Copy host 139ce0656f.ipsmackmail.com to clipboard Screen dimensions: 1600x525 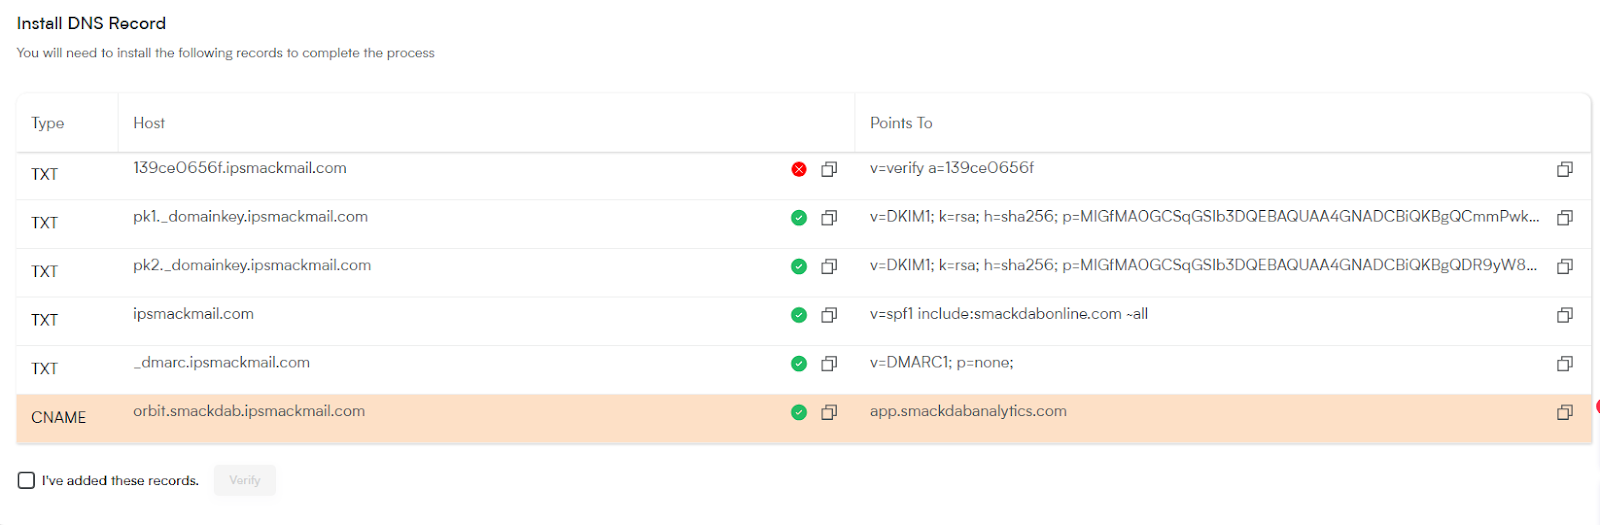pos(829,169)
